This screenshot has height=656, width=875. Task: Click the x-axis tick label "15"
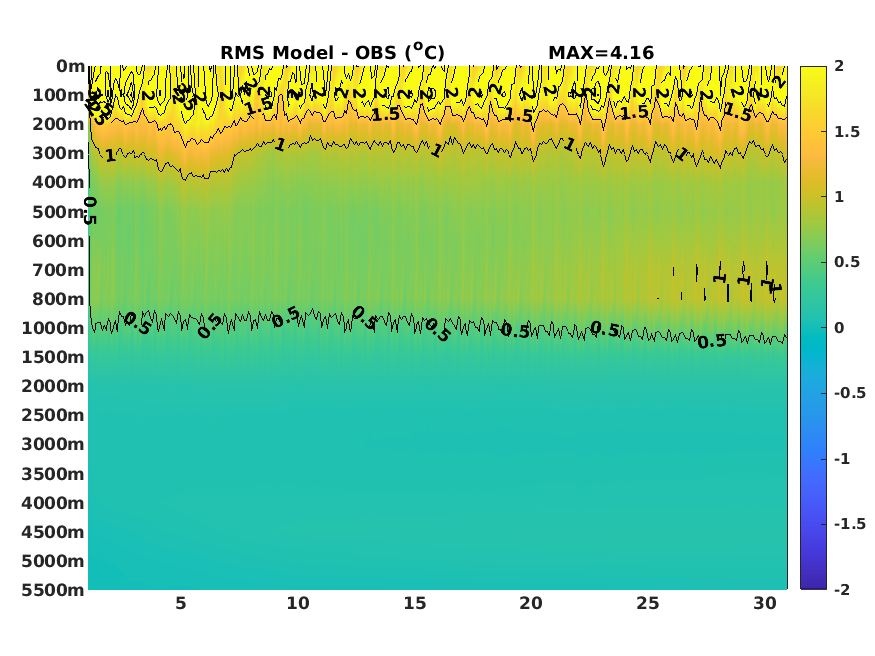[x=415, y=603]
